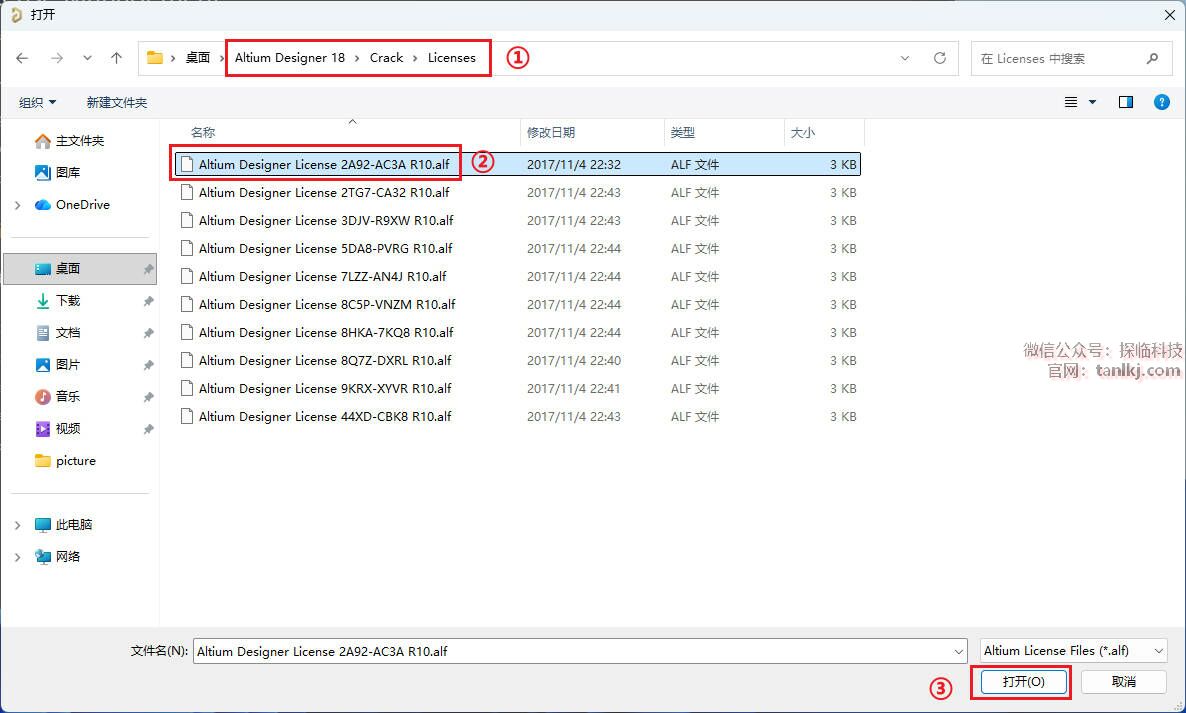
Task: Select Altium Designer 18 breadcrumb
Action: pos(290,57)
